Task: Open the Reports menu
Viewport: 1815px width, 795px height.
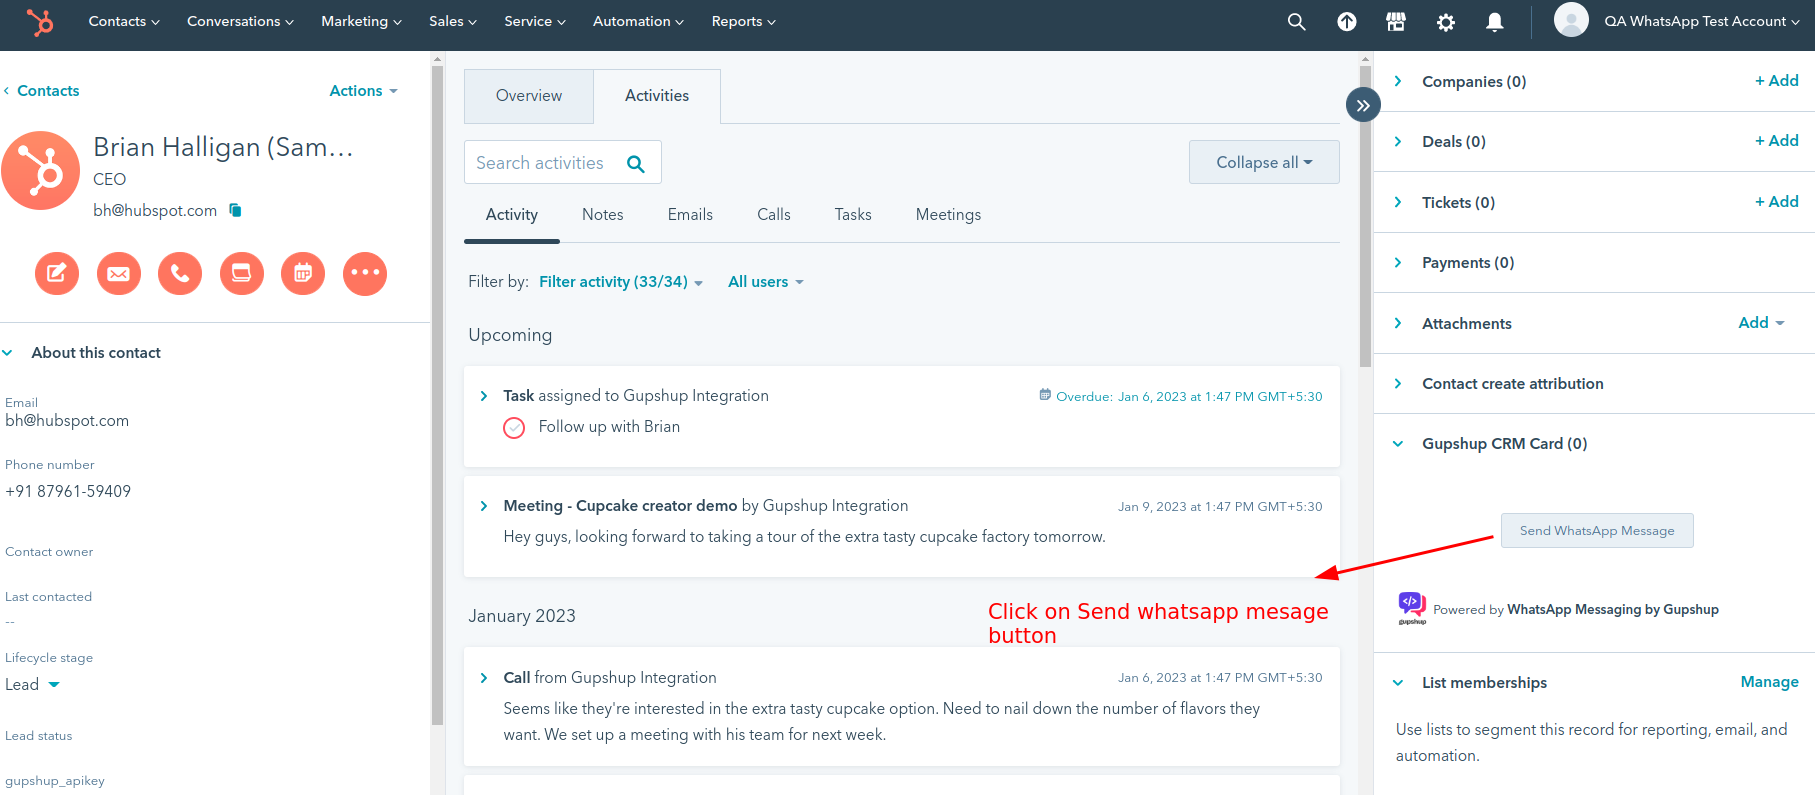Action: 743,21
